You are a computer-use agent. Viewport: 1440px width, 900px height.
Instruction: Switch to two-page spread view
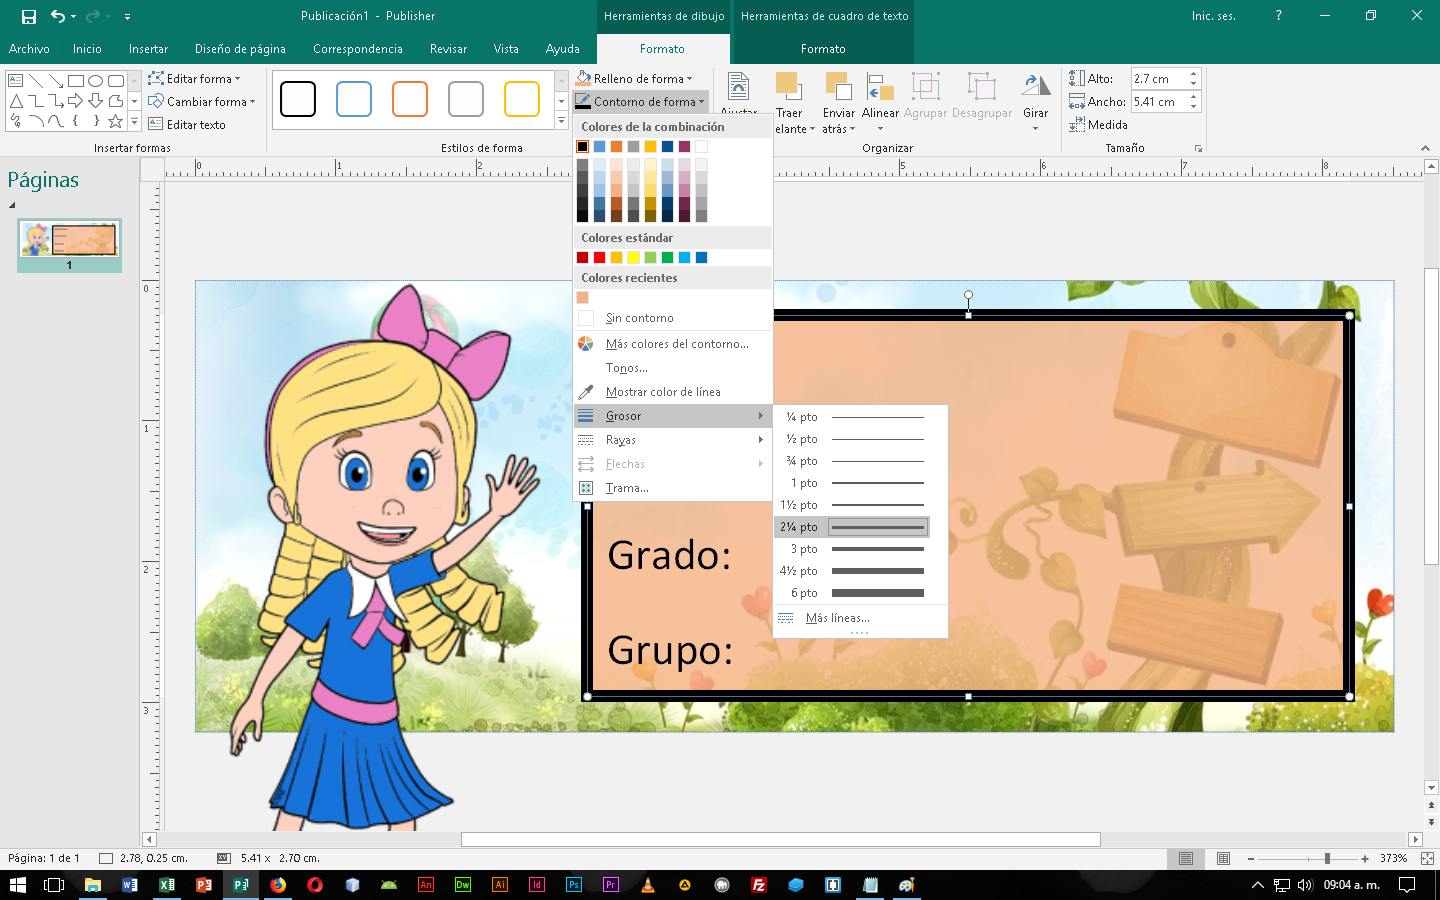(1223, 858)
